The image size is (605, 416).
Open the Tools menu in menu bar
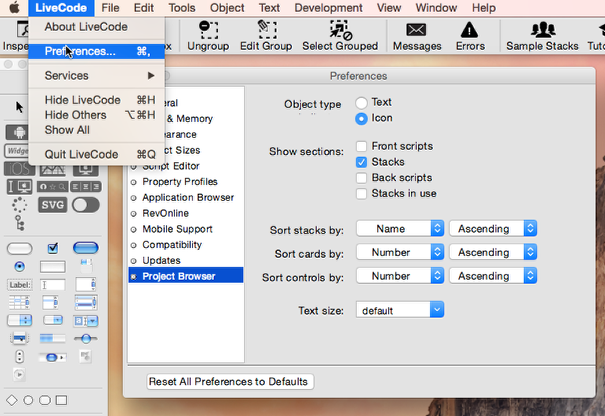click(182, 8)
